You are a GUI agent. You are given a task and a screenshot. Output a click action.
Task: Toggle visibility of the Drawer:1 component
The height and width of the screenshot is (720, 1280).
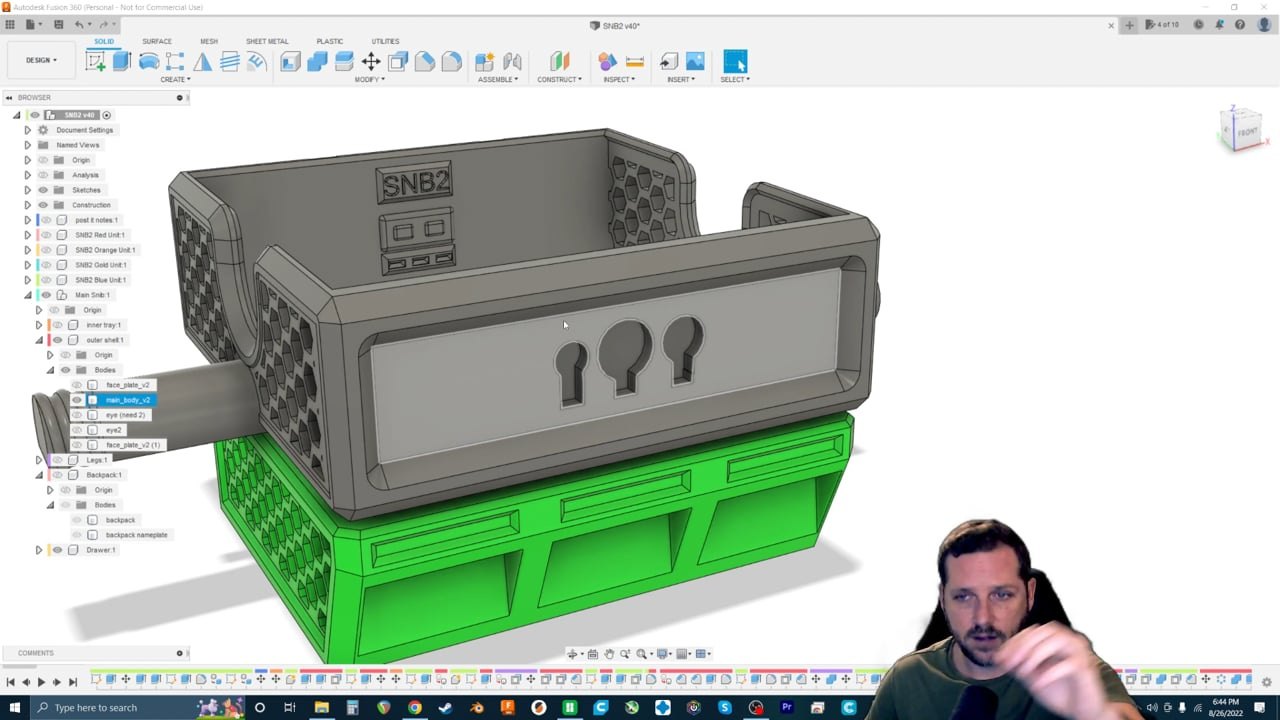(x=57, y=550)
